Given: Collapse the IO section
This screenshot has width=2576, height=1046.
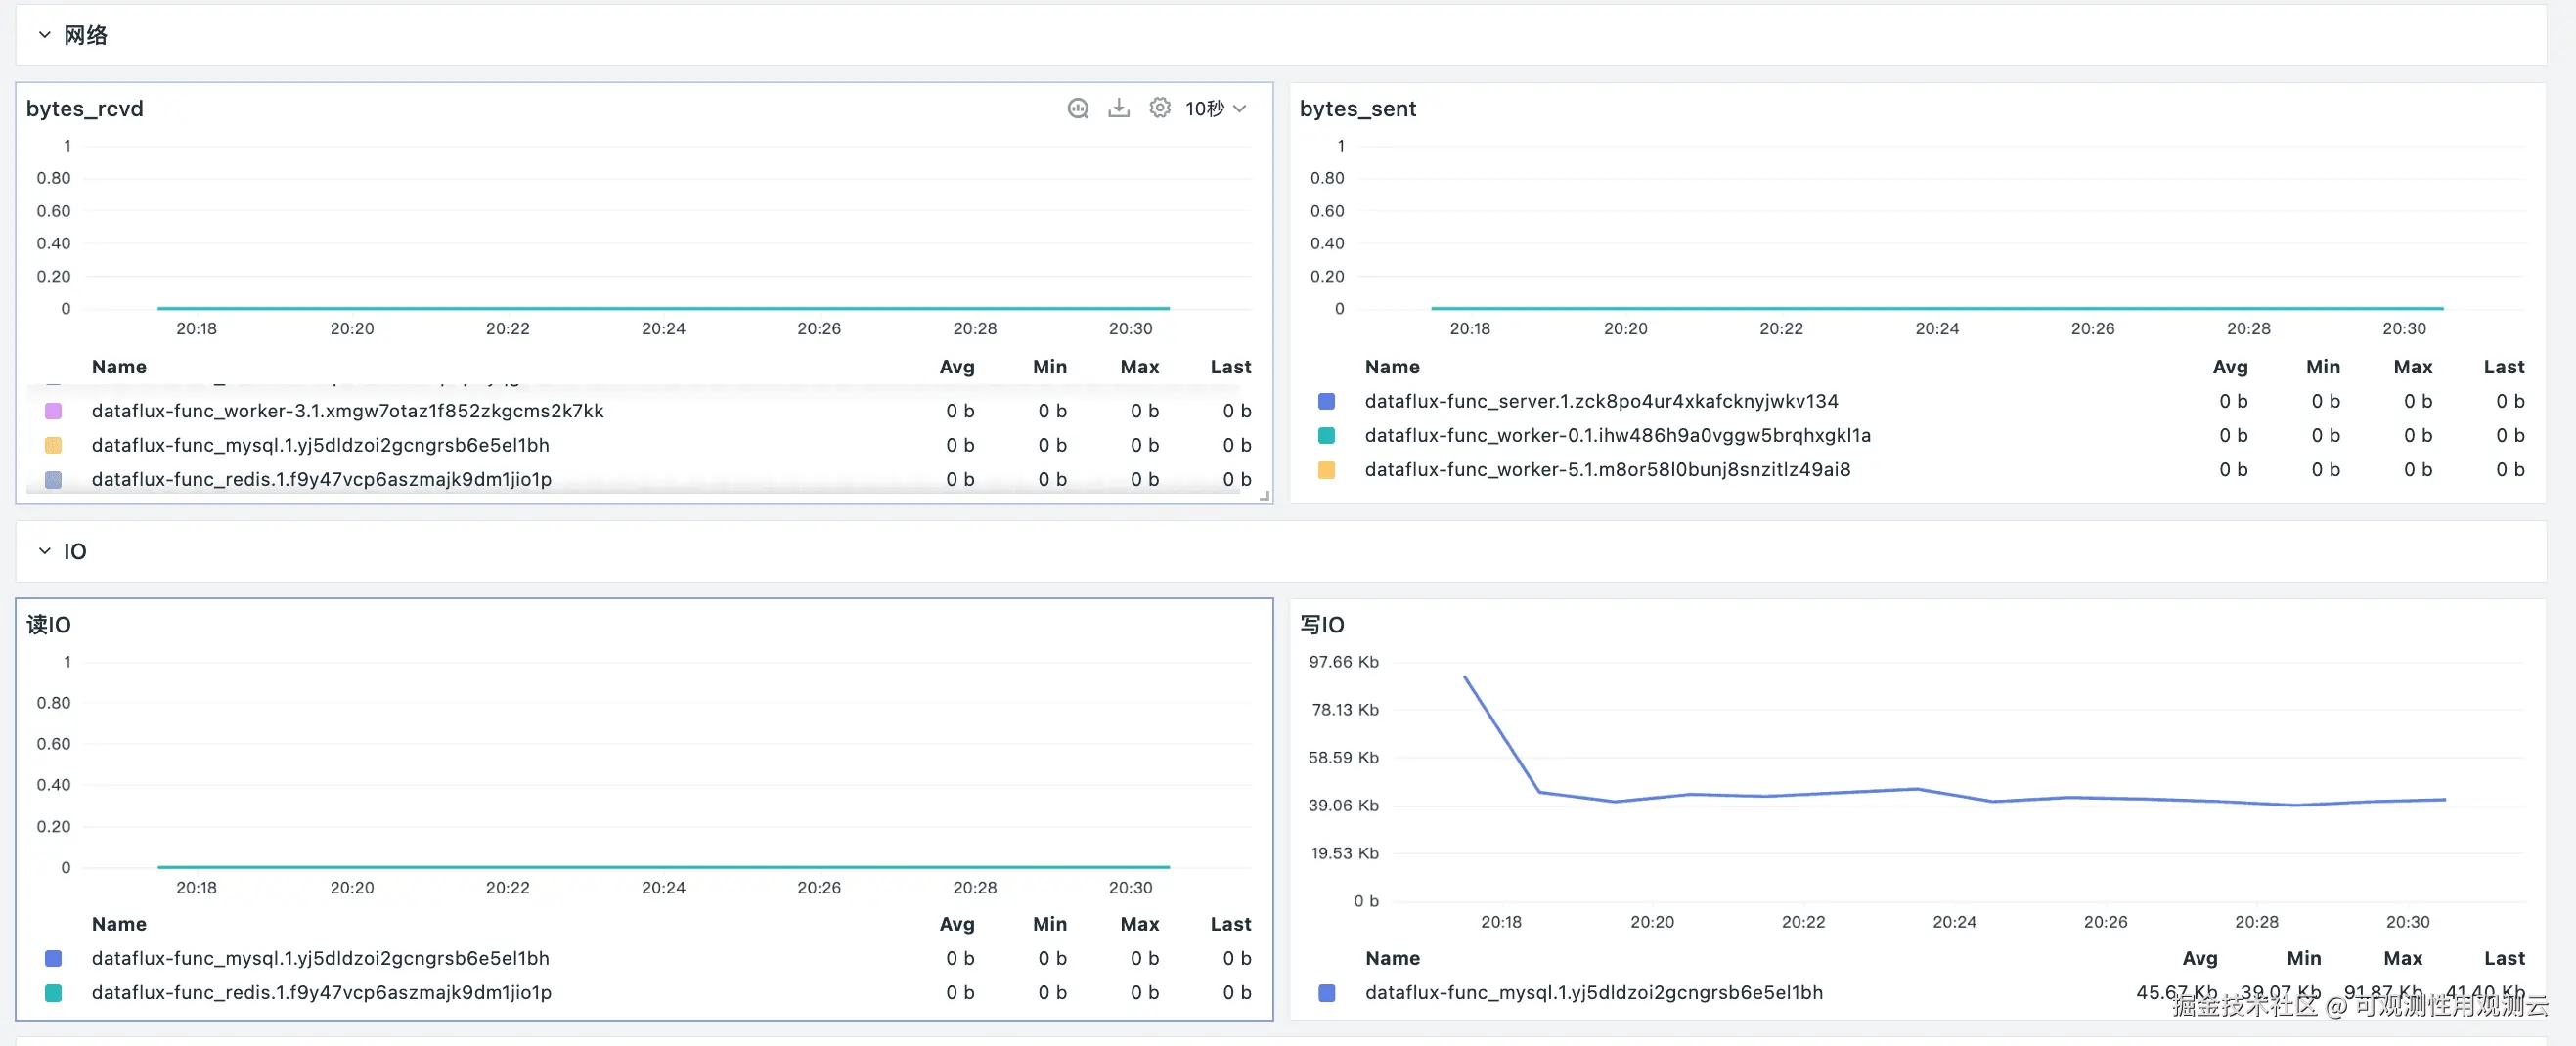Looking at the screenshot, I should [x=44, y=551].
